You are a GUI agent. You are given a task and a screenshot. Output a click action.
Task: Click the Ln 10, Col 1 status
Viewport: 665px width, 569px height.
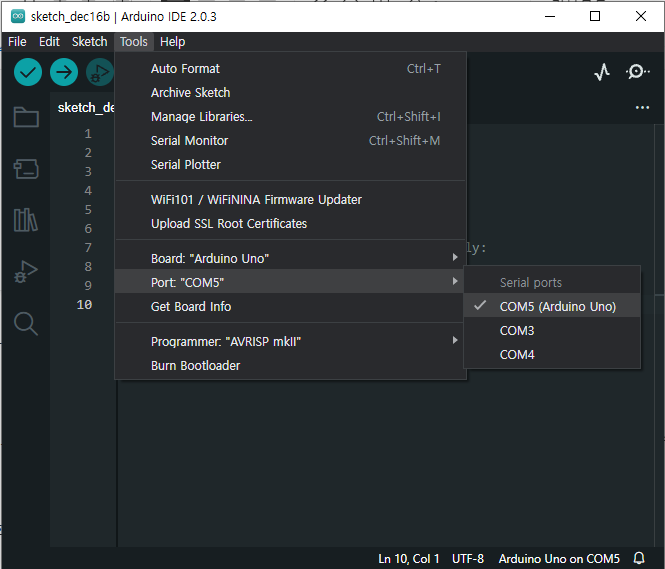pyautogui.click(x=408, y=558)
